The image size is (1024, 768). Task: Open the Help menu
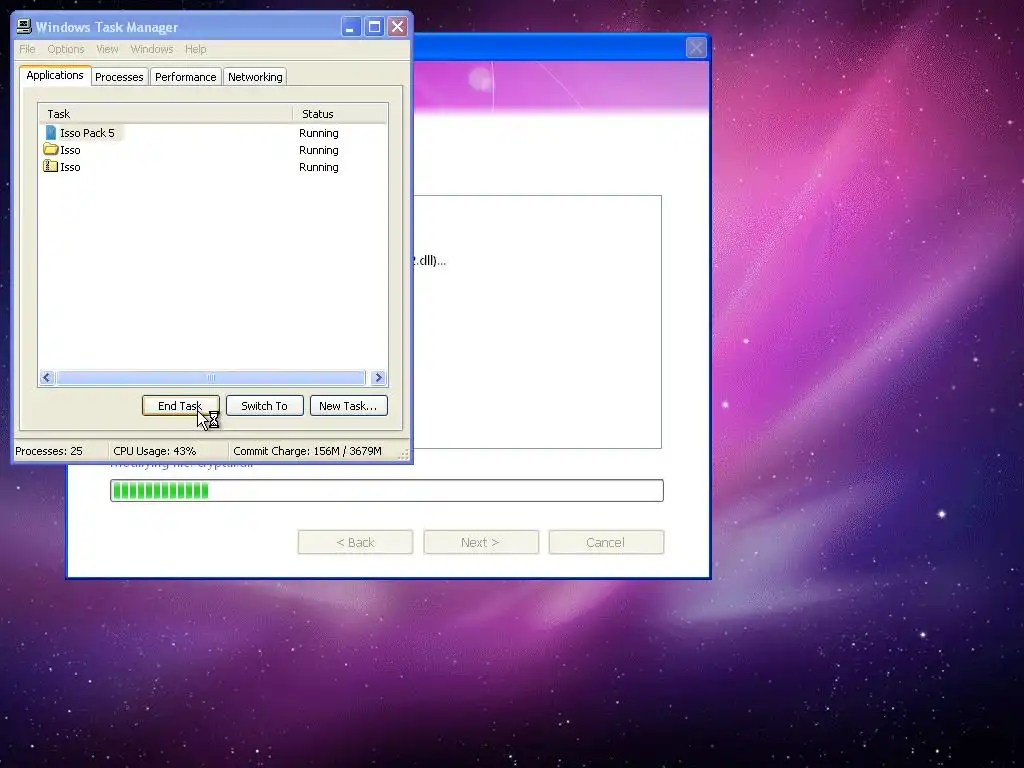[195, 49]
